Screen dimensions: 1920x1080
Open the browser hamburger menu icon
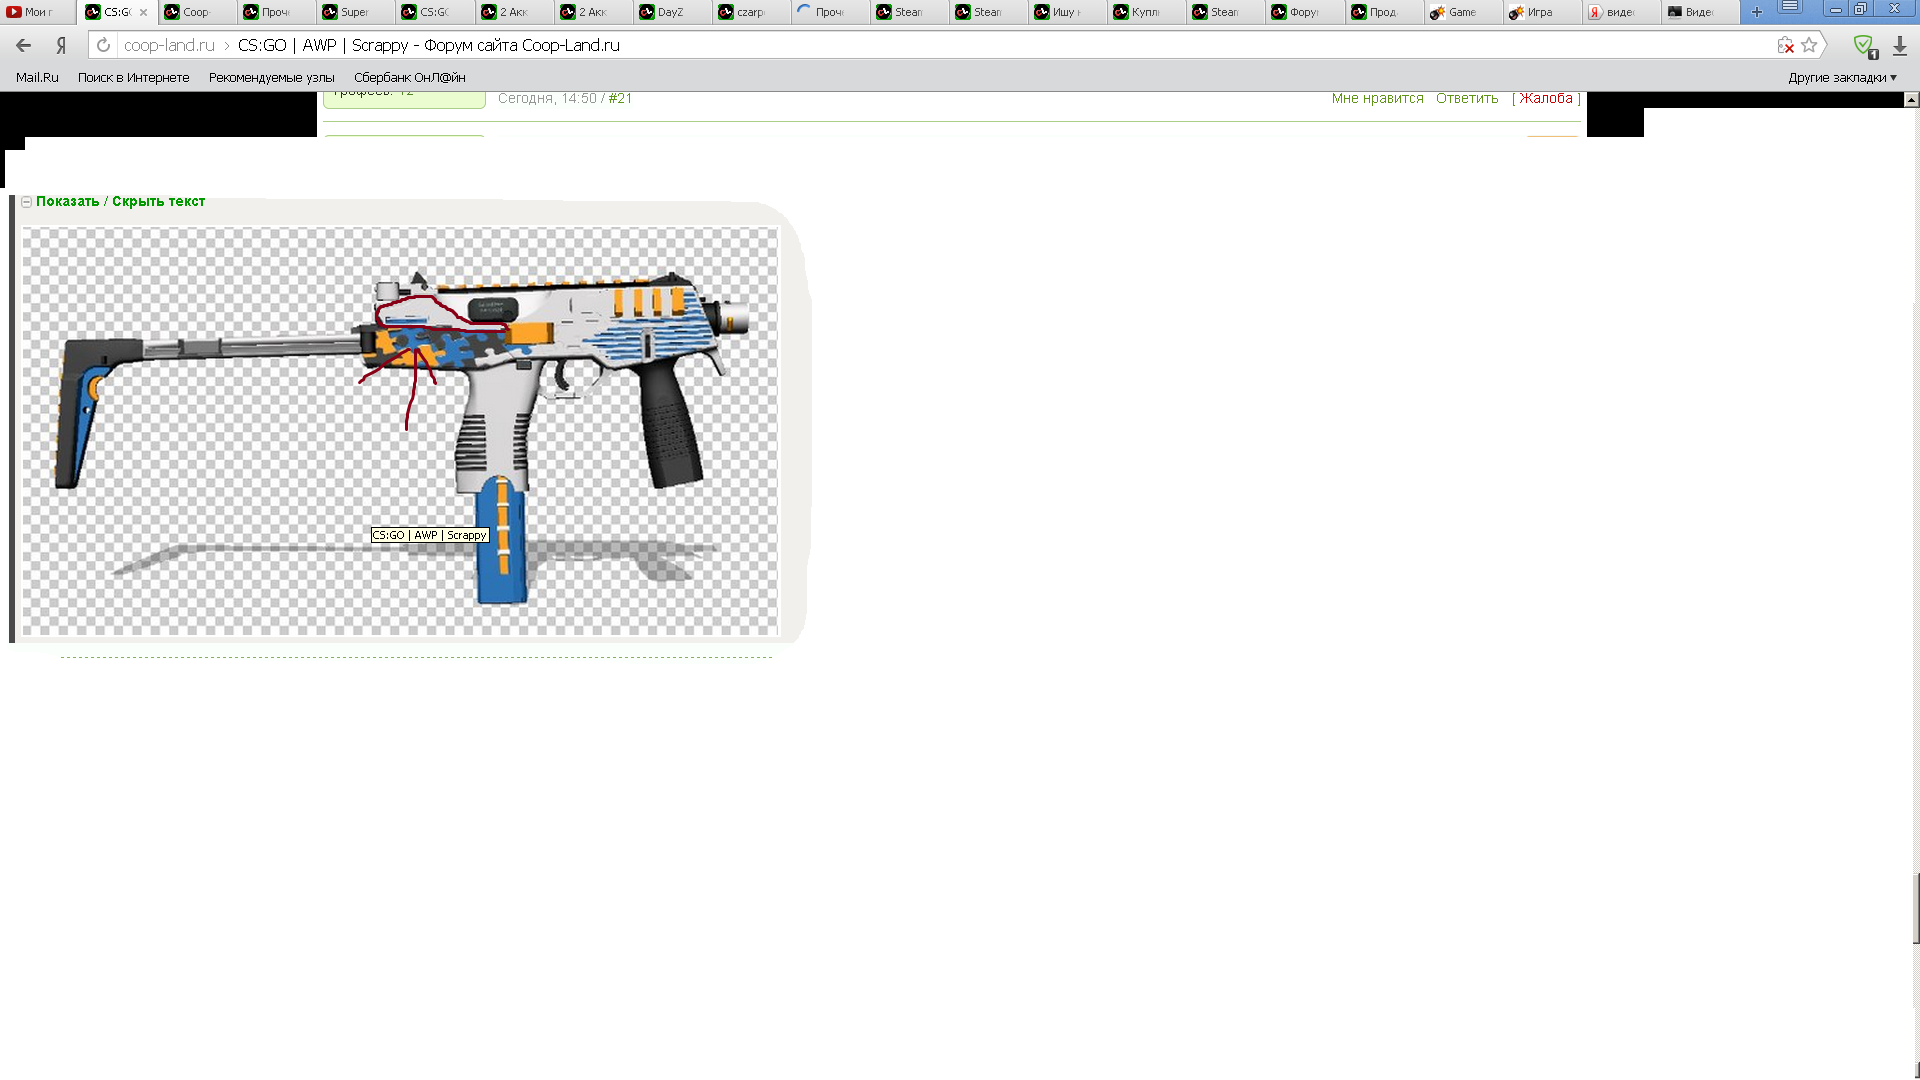[x=1790, y=8]
